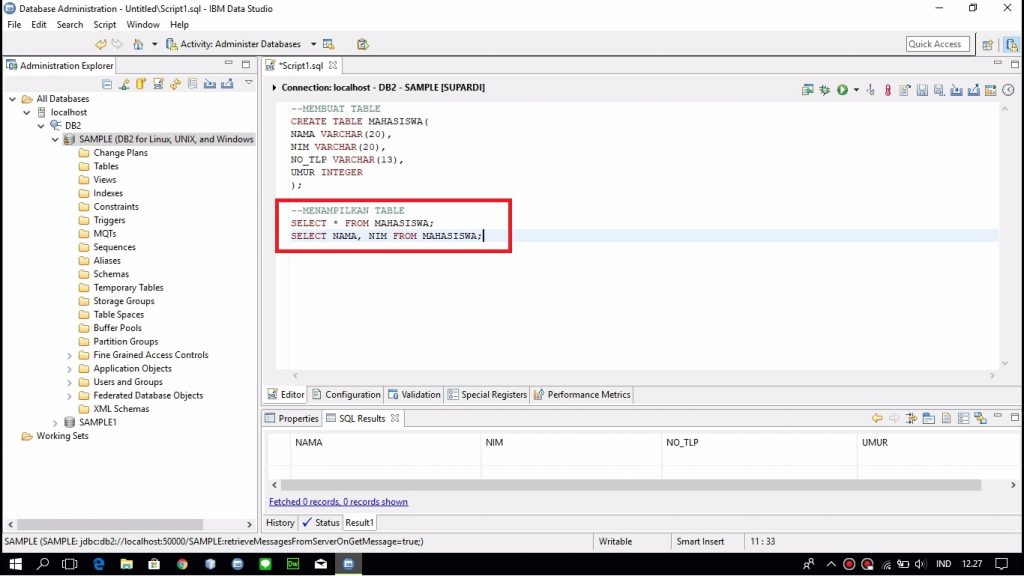Click the home icon in main toolbar
The width and height of the screenshot is (1024, 576).
click(138, 44)
